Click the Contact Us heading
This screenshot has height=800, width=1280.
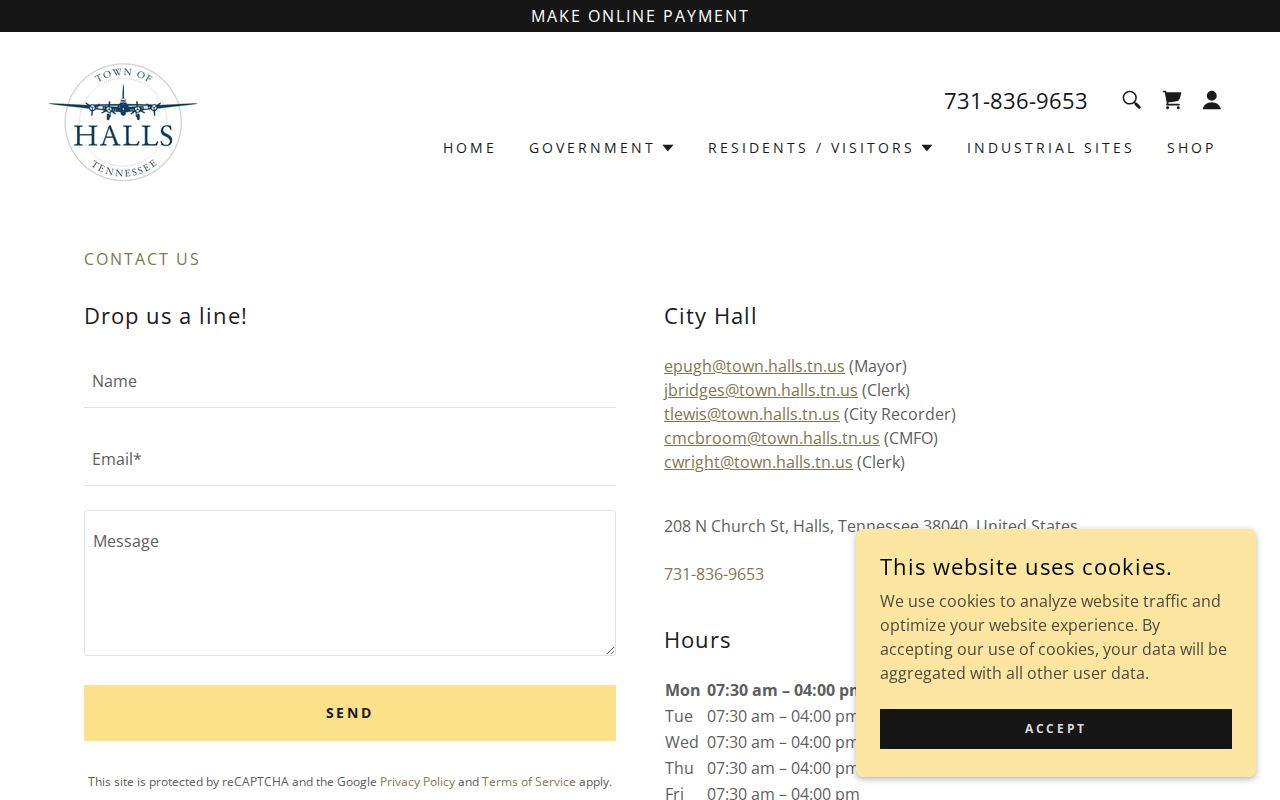tap(142, 259)
